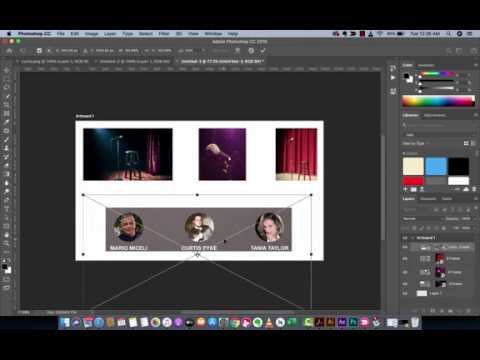Click the Photoshop icon in the Dock

(x=353, y=322)
